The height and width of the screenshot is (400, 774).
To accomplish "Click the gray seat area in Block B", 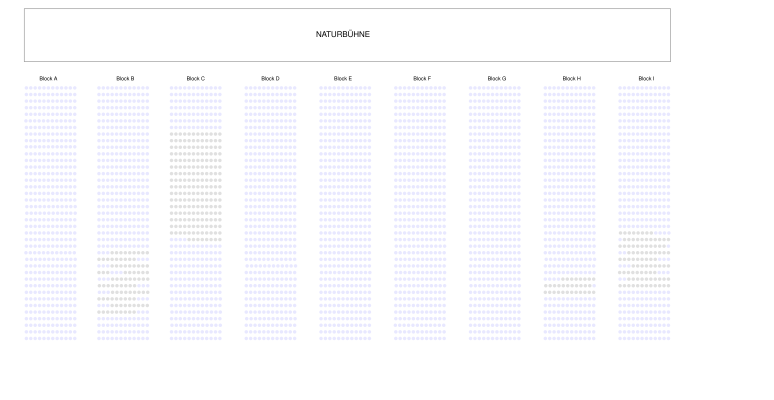I will pyautogui.click(x=122, y=283).
